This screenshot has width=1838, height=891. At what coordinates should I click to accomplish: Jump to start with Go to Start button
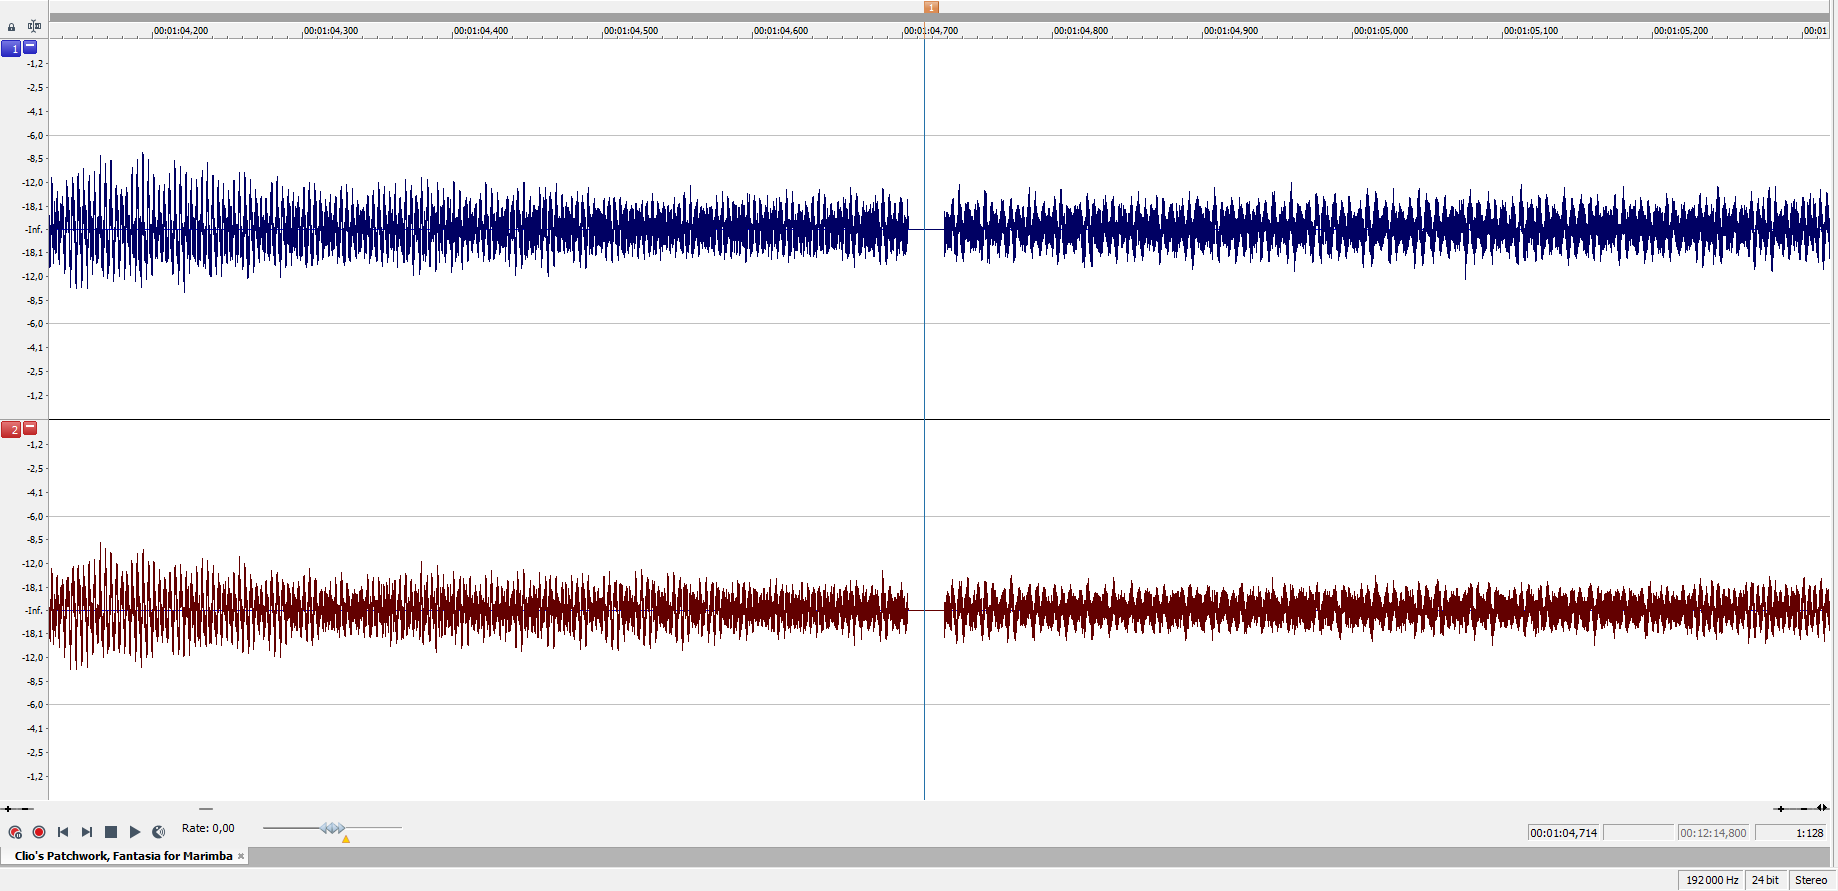[x=63, y=832]
